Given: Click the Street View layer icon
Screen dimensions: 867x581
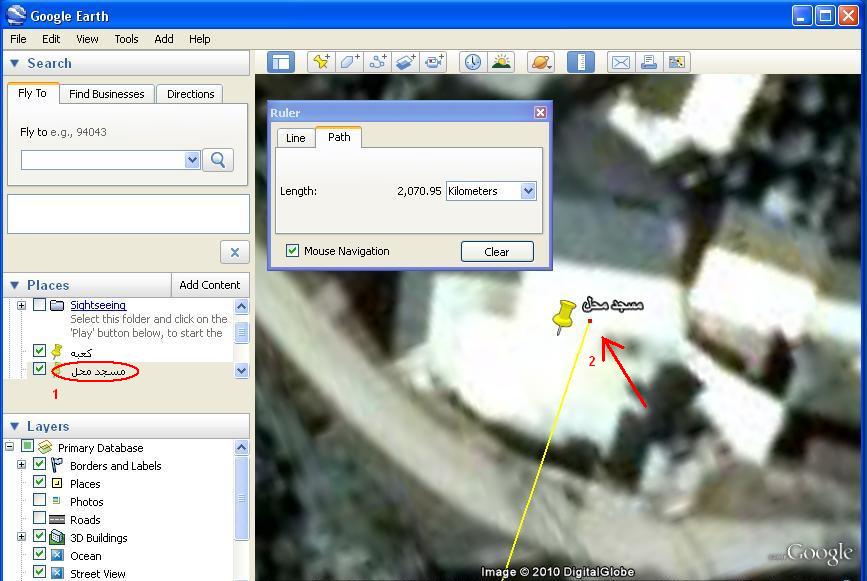Looking at the screenshot, I should (x=57, y=573).
